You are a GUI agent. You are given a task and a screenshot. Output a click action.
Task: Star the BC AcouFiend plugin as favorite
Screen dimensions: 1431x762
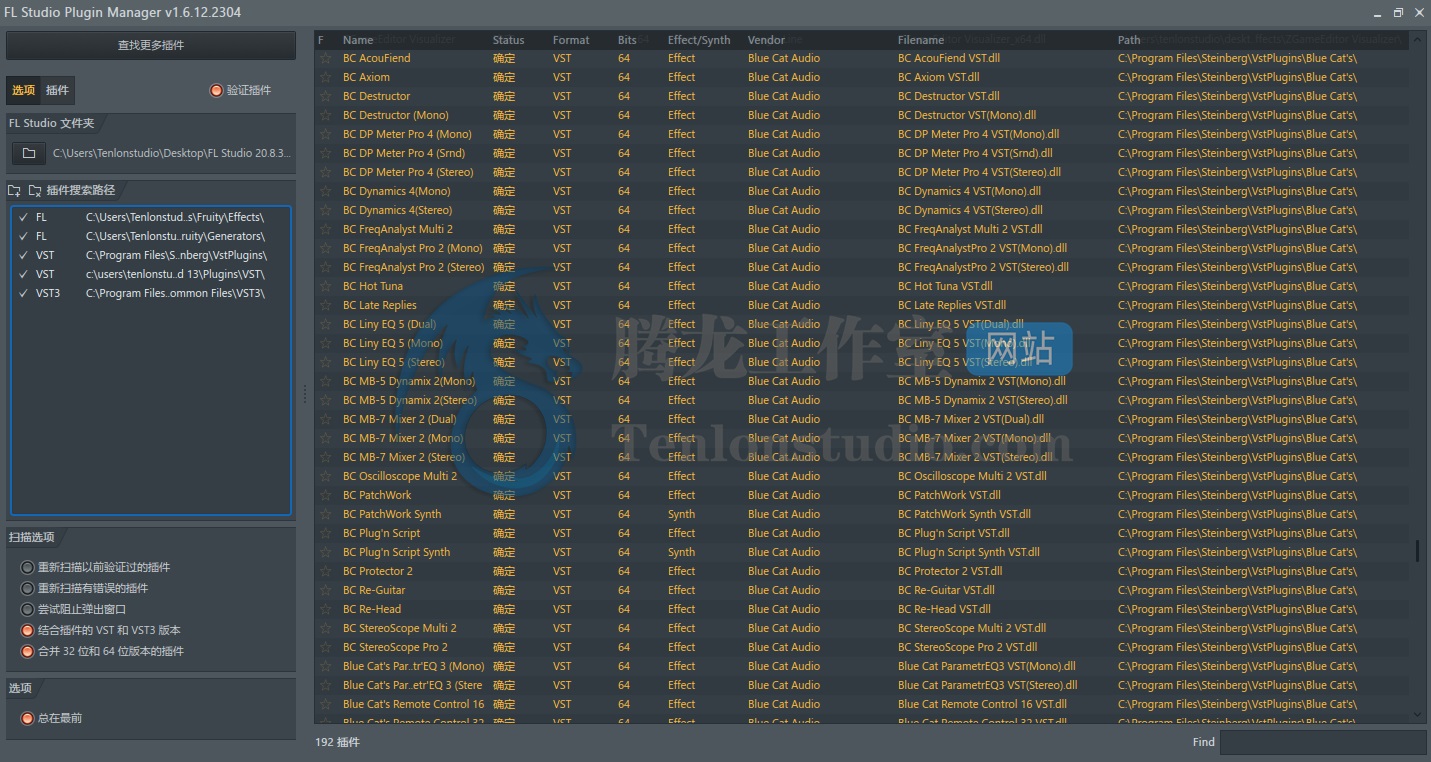tap(325, 58)
